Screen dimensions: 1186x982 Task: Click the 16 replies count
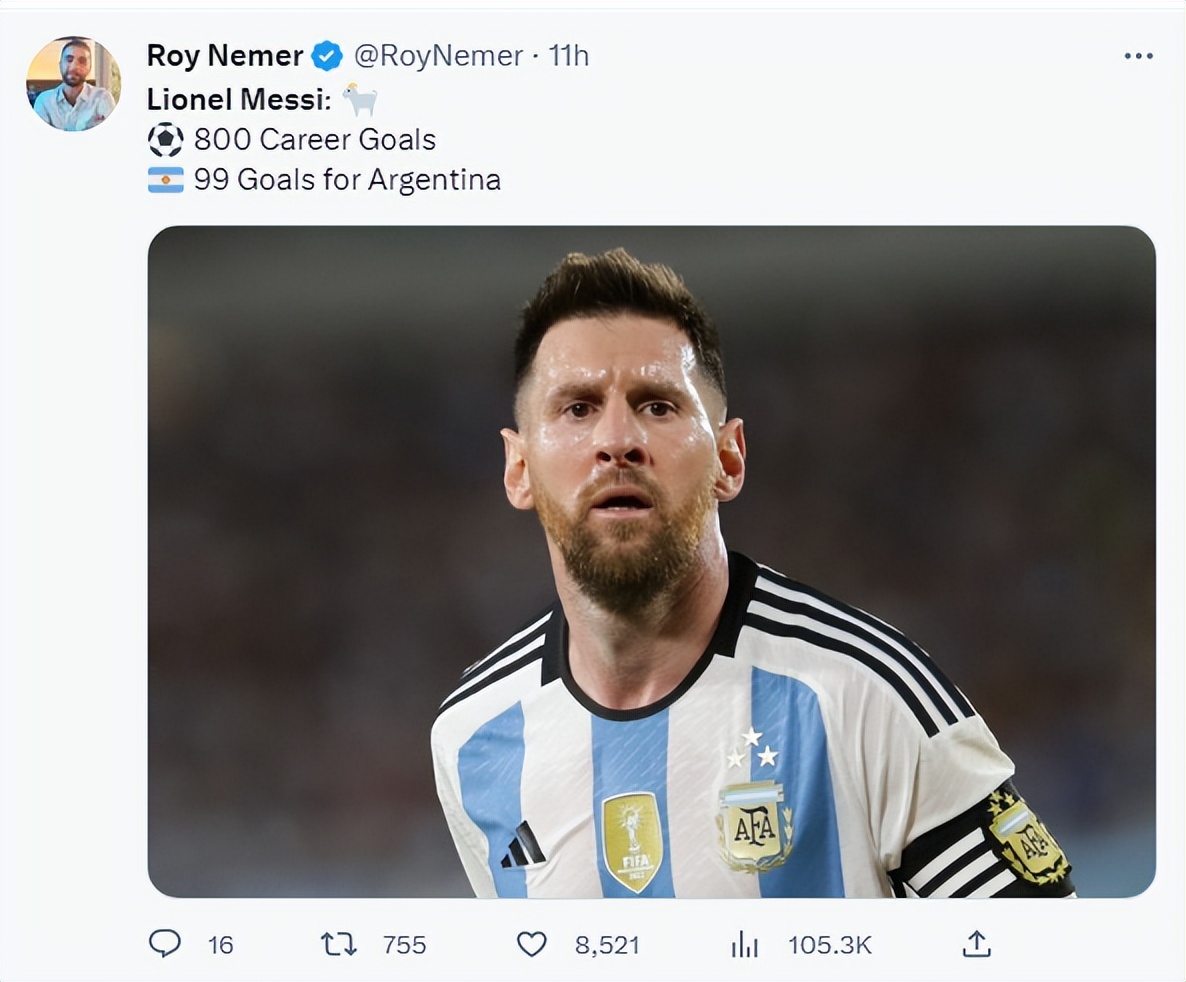point(220,945)
